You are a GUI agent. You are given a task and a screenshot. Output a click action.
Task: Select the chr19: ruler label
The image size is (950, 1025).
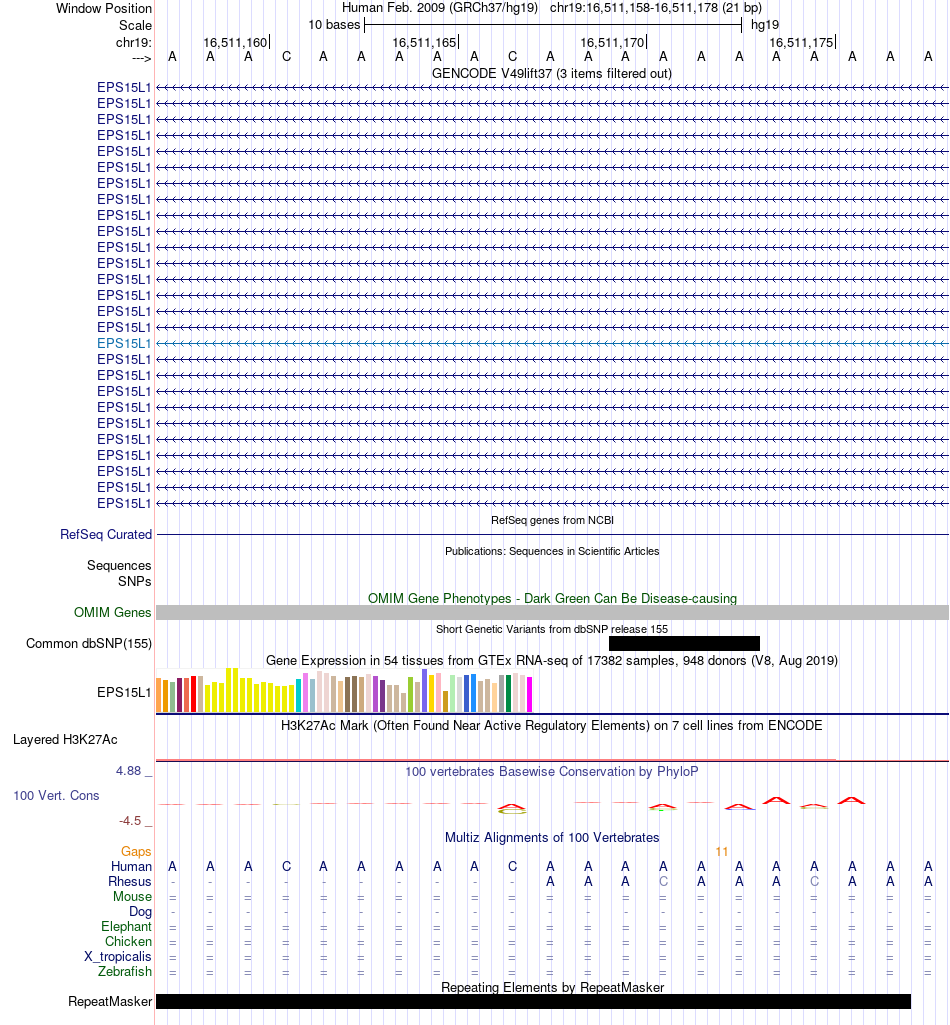tap(133, 42)
